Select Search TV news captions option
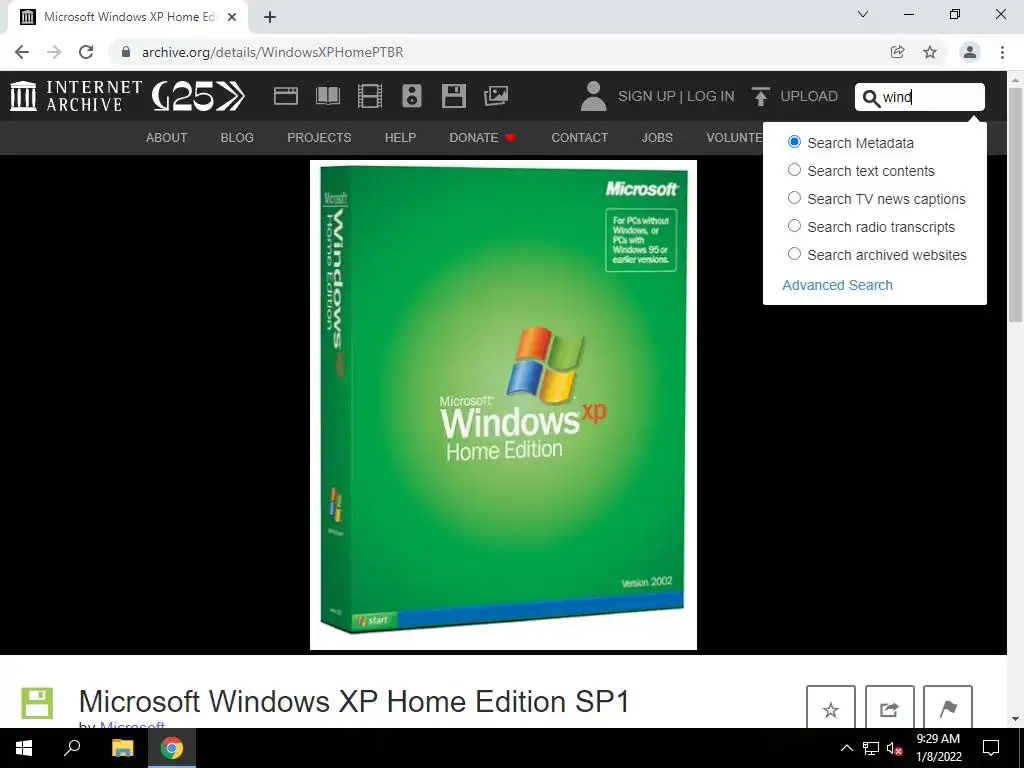1024x768 pixels. 794,198
